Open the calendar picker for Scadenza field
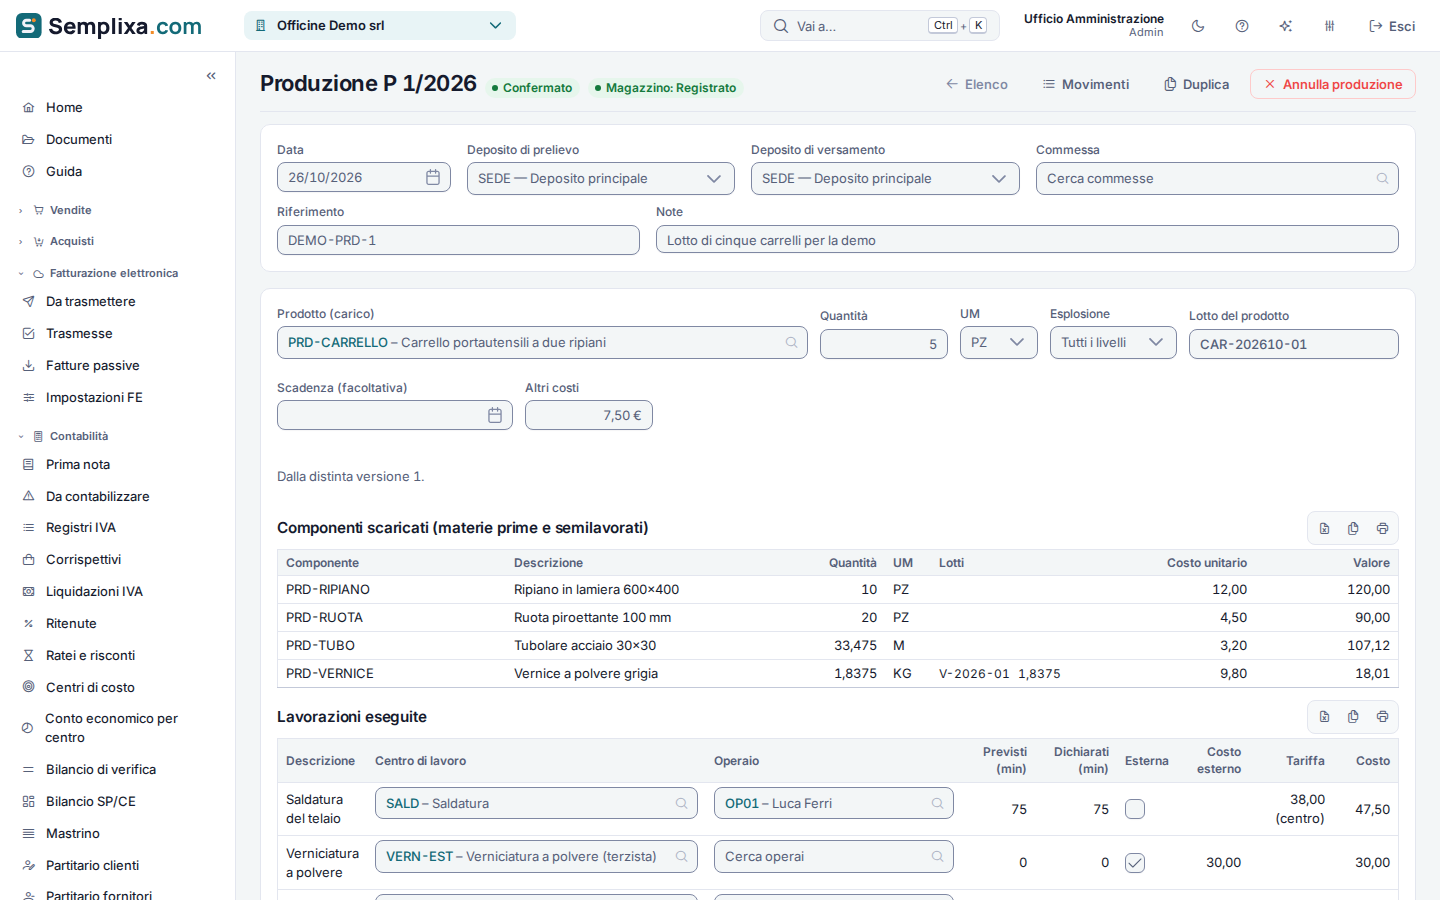This screenshot has width=1440, height=900. 495,415
